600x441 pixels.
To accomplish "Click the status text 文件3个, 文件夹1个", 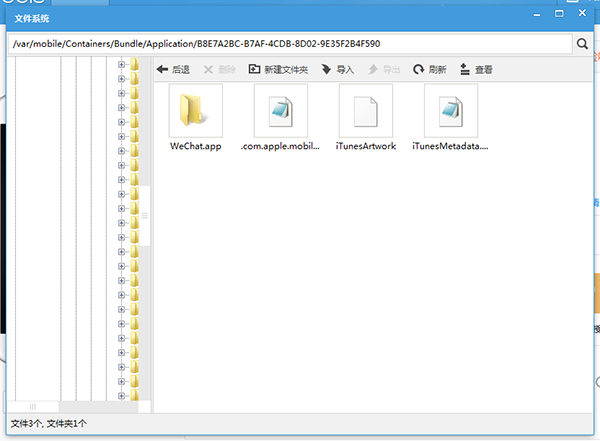I will 49,423.
